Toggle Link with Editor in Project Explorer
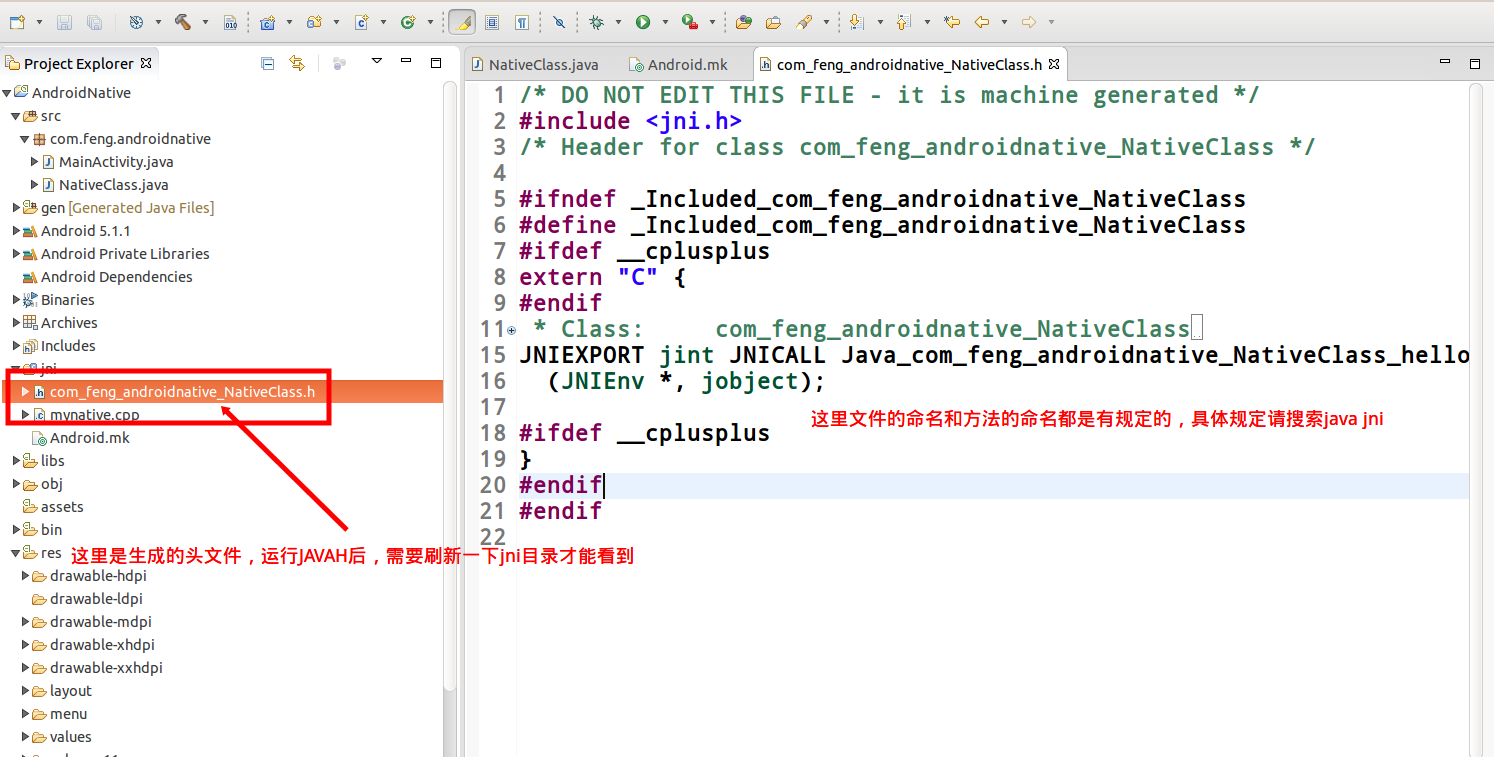 (x=296, y=63)
